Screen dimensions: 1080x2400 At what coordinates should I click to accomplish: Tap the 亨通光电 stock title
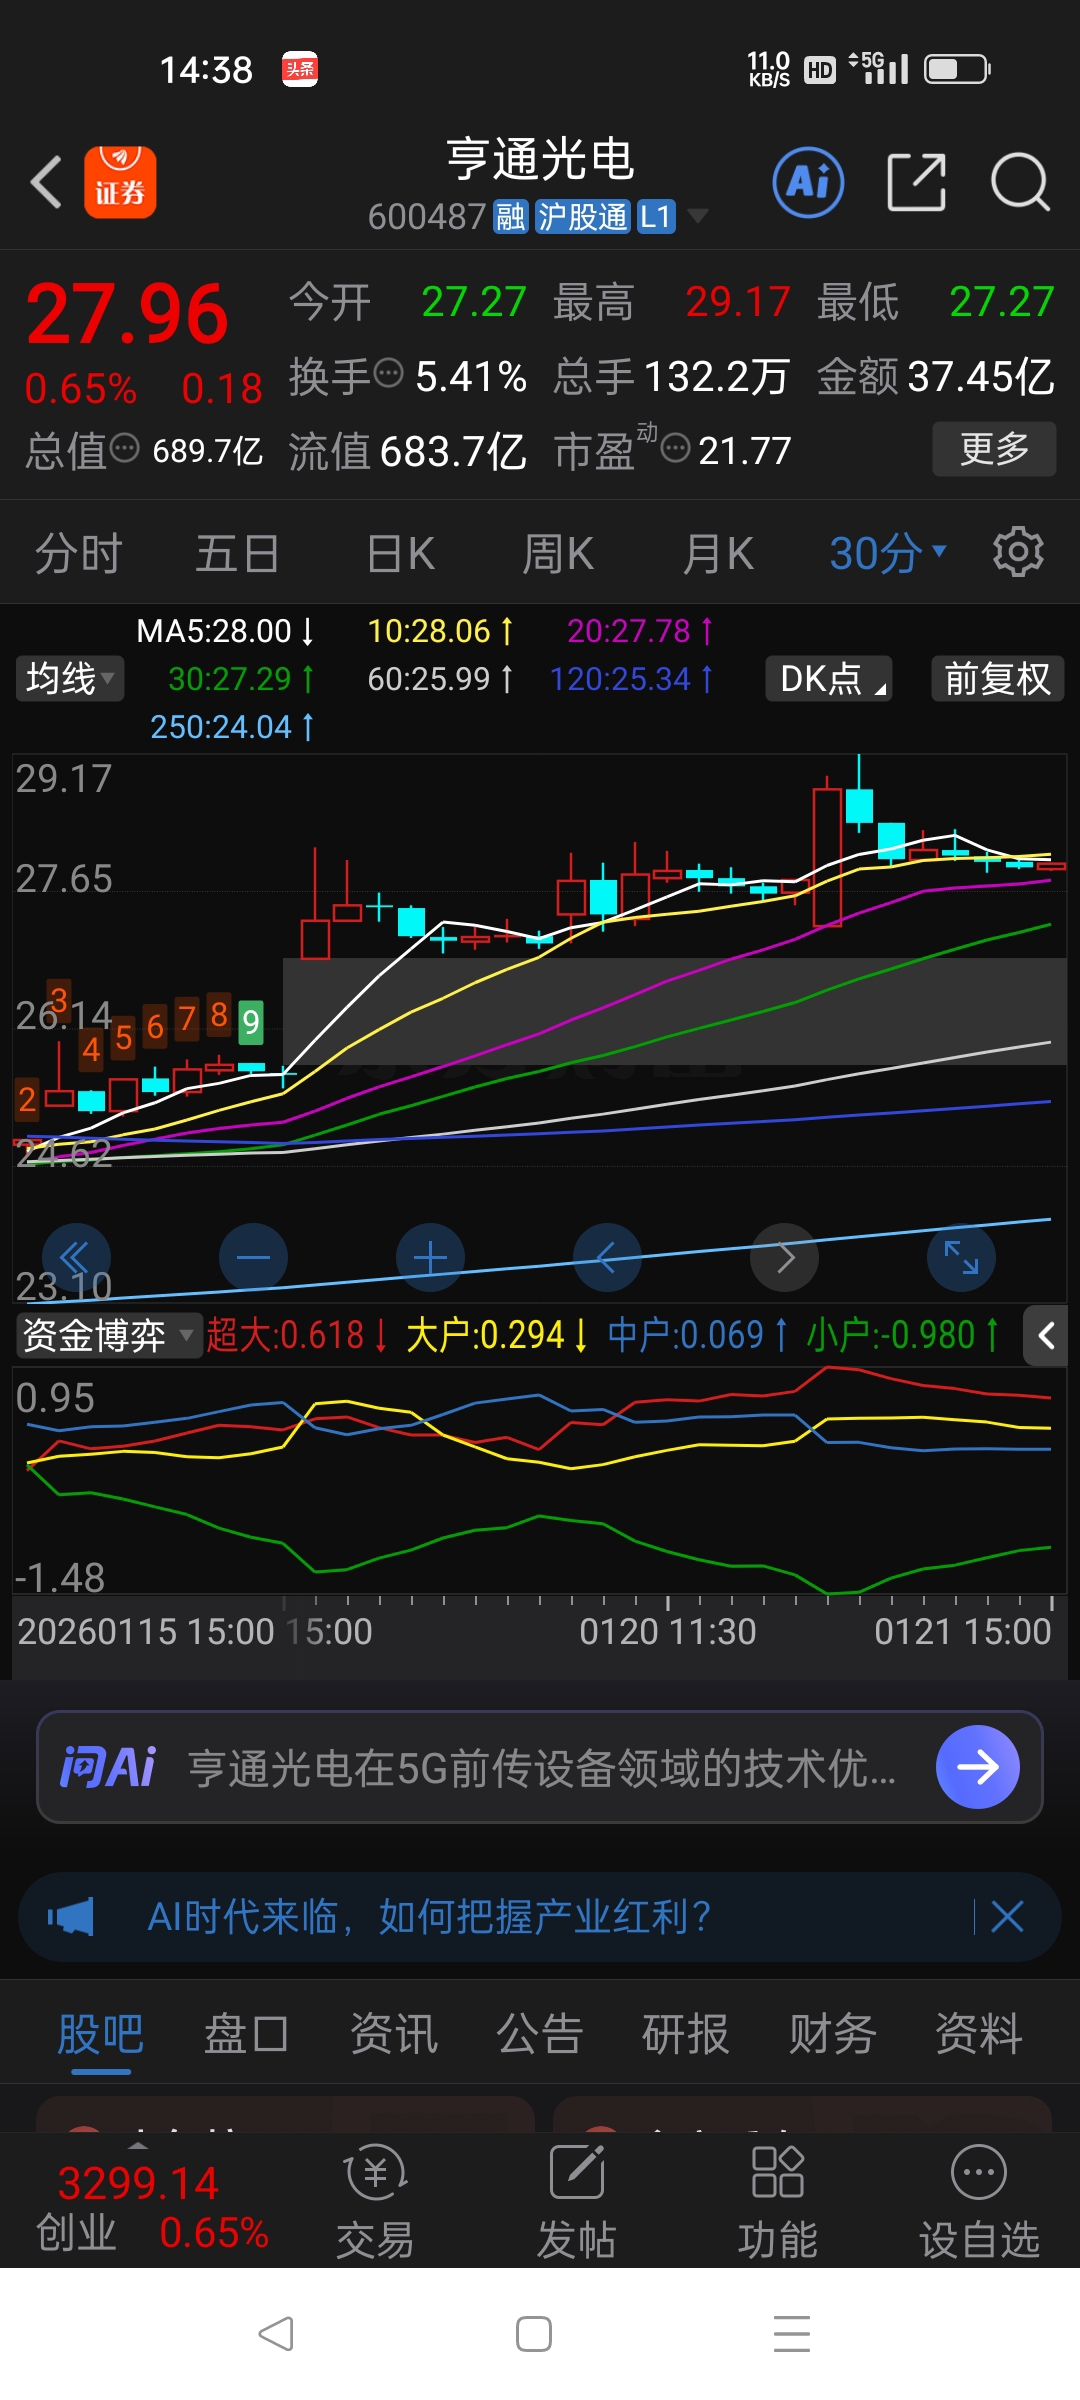pyautogui.click(x=540, y=159)
